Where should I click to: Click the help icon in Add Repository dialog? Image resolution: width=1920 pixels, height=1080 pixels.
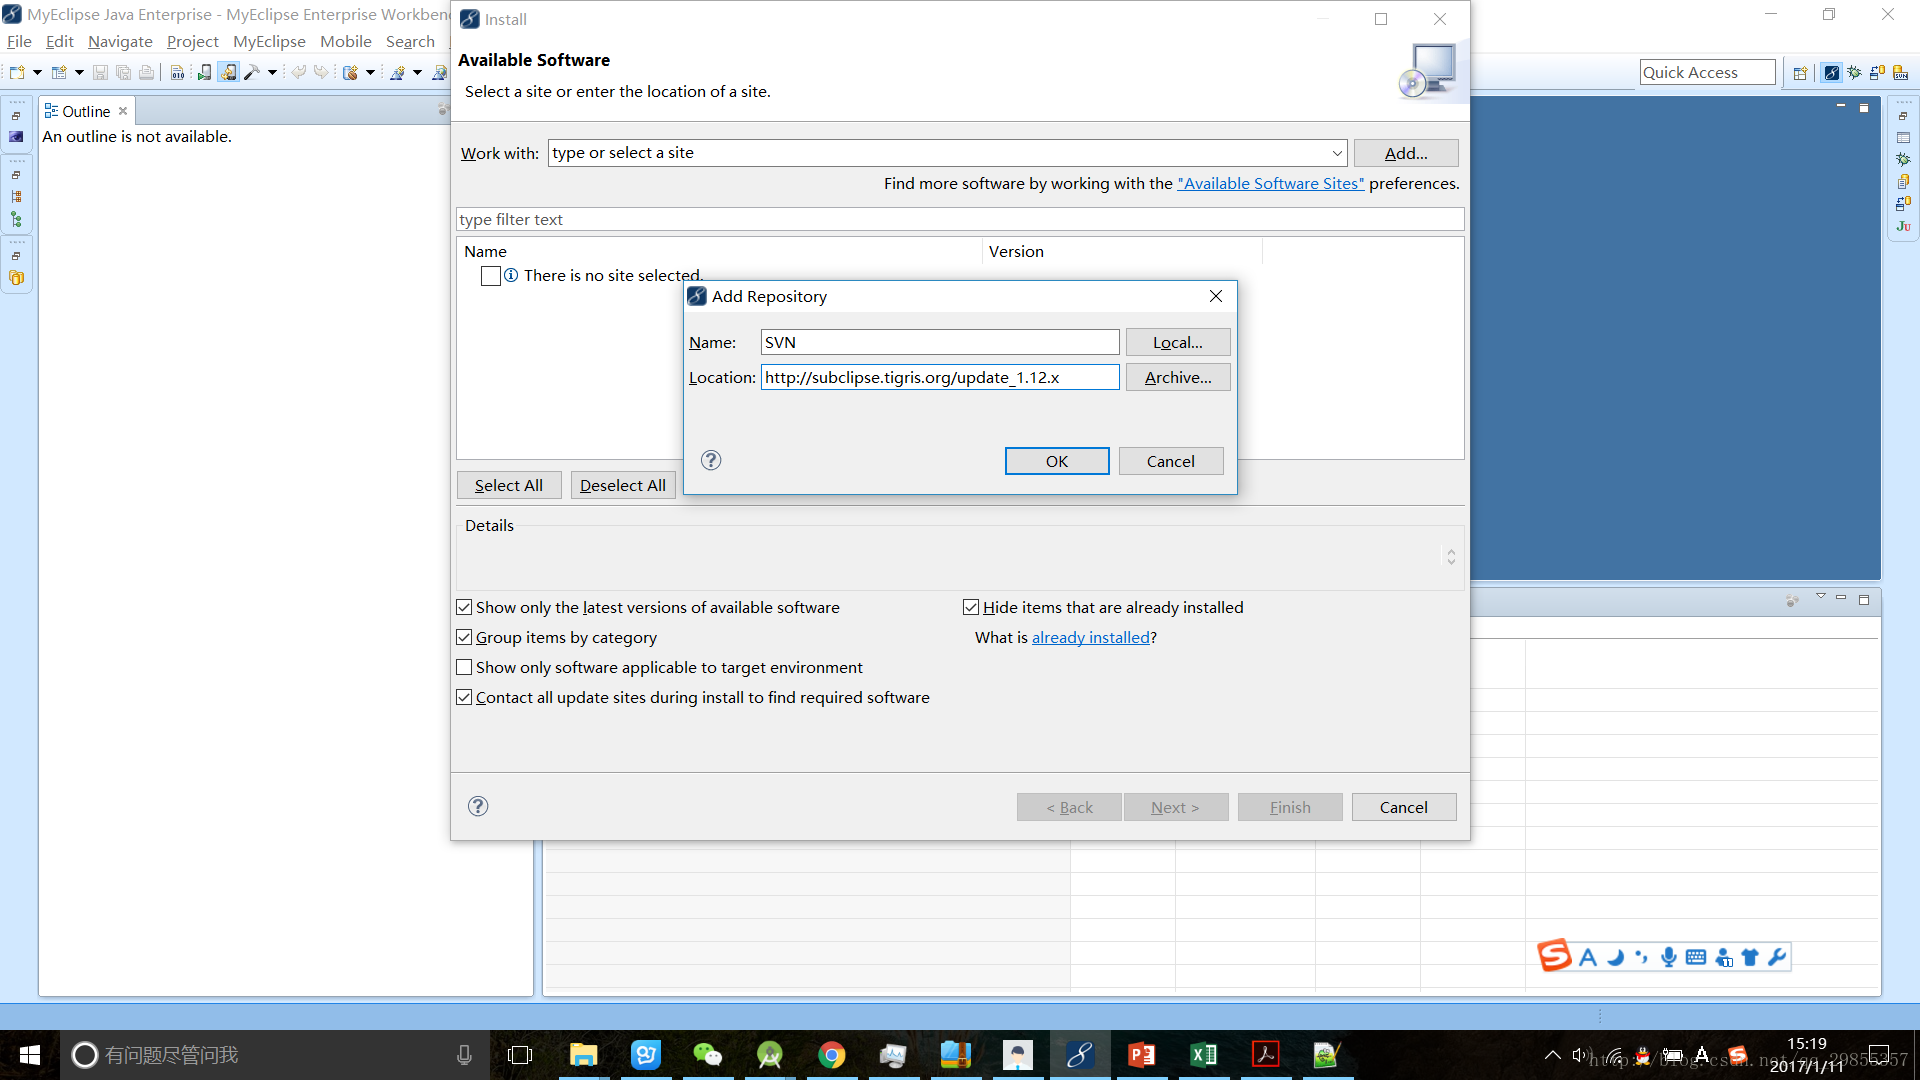point(711,460)
